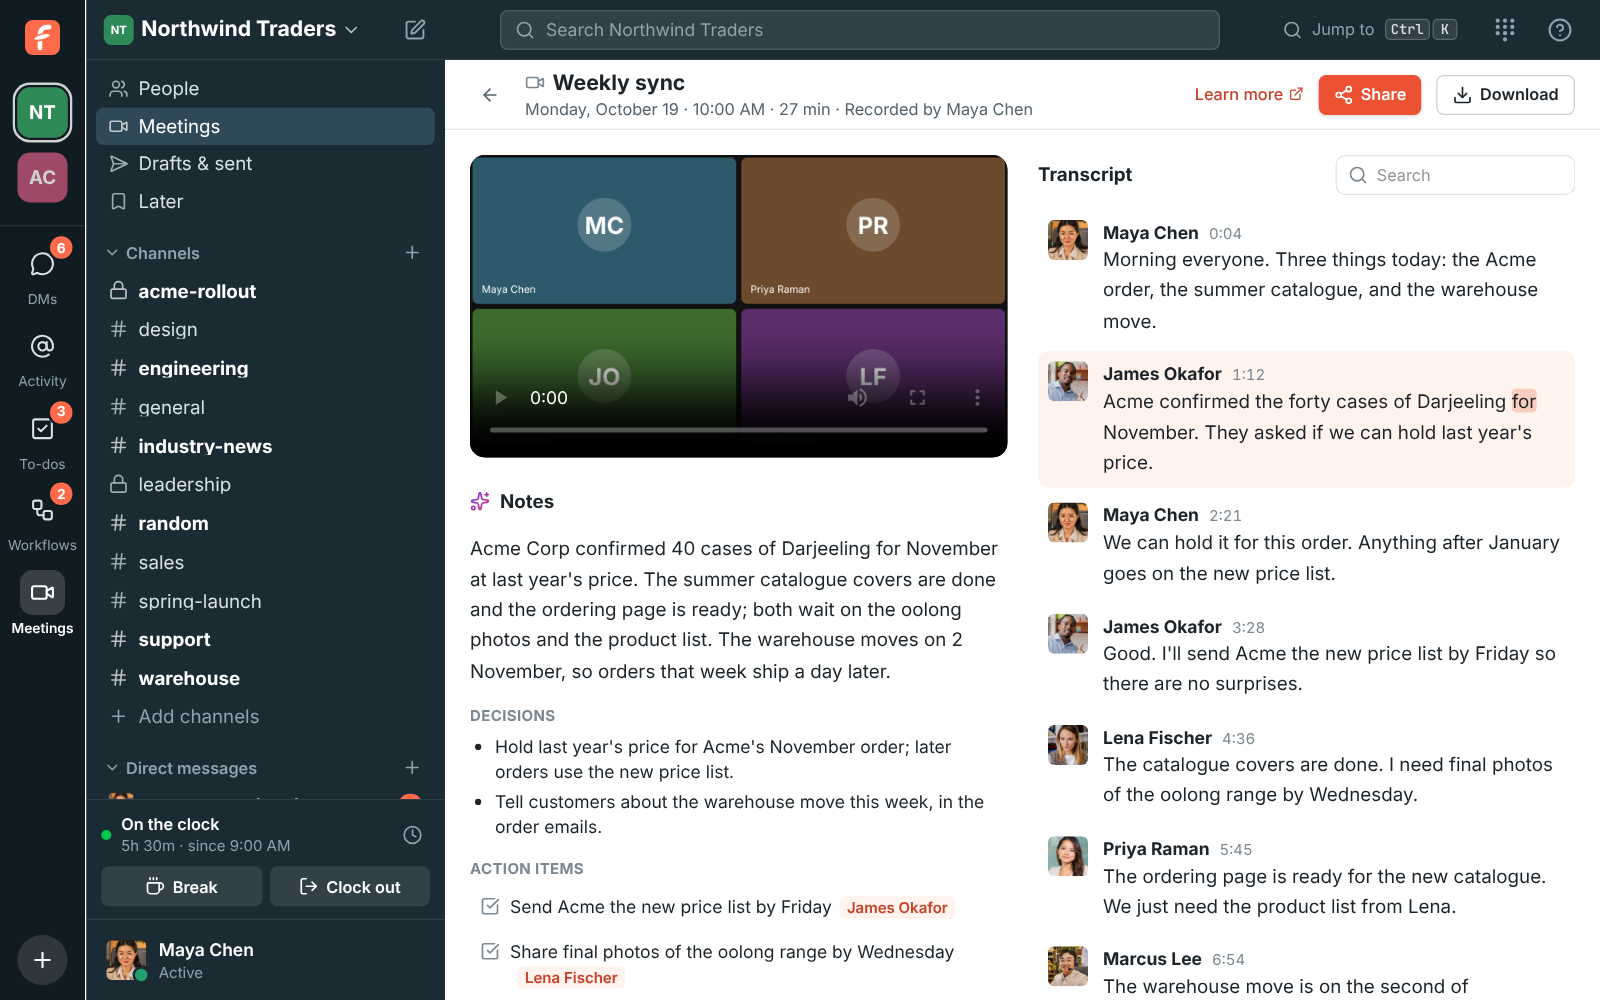Click the Notes sparkle icon

[480, 502]
